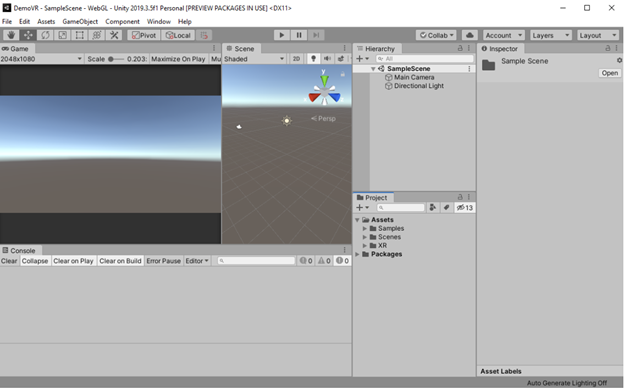The width and height of the screenshot is (624, 389).
Task: Lock the Project panel
Action: click(x=460, y=197)
